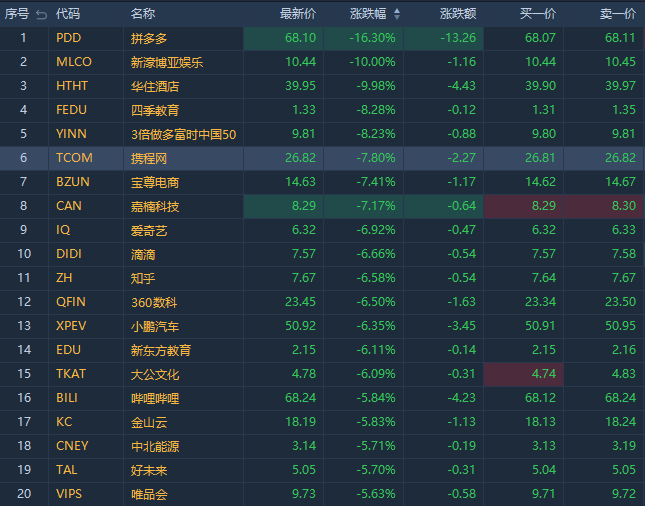Select the VIPS ticker code
Viewport: 645px width, 506px height.
pyautogui.click(x=69, y=494)
